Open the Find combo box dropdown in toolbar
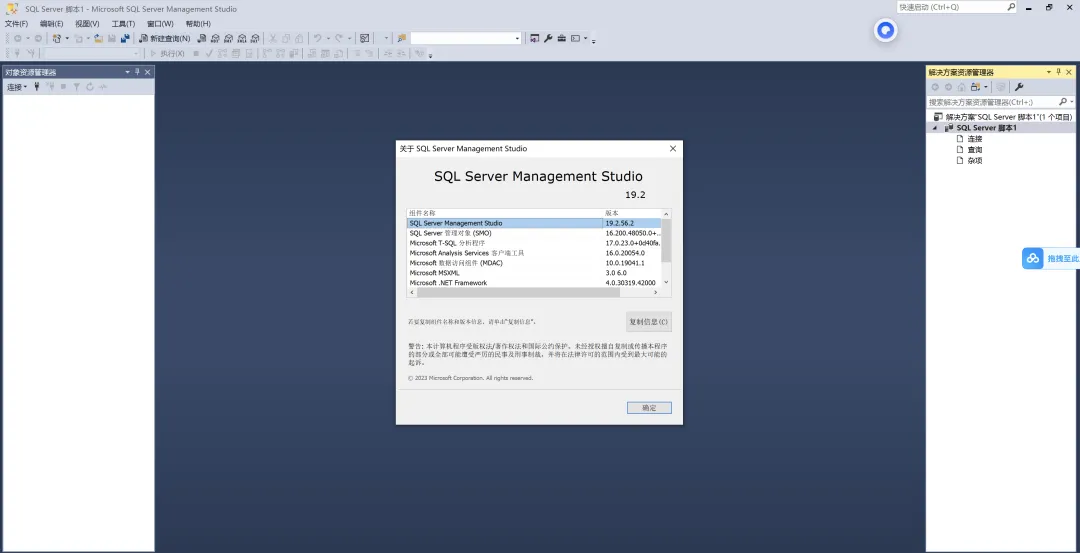 tap(517, 39)
